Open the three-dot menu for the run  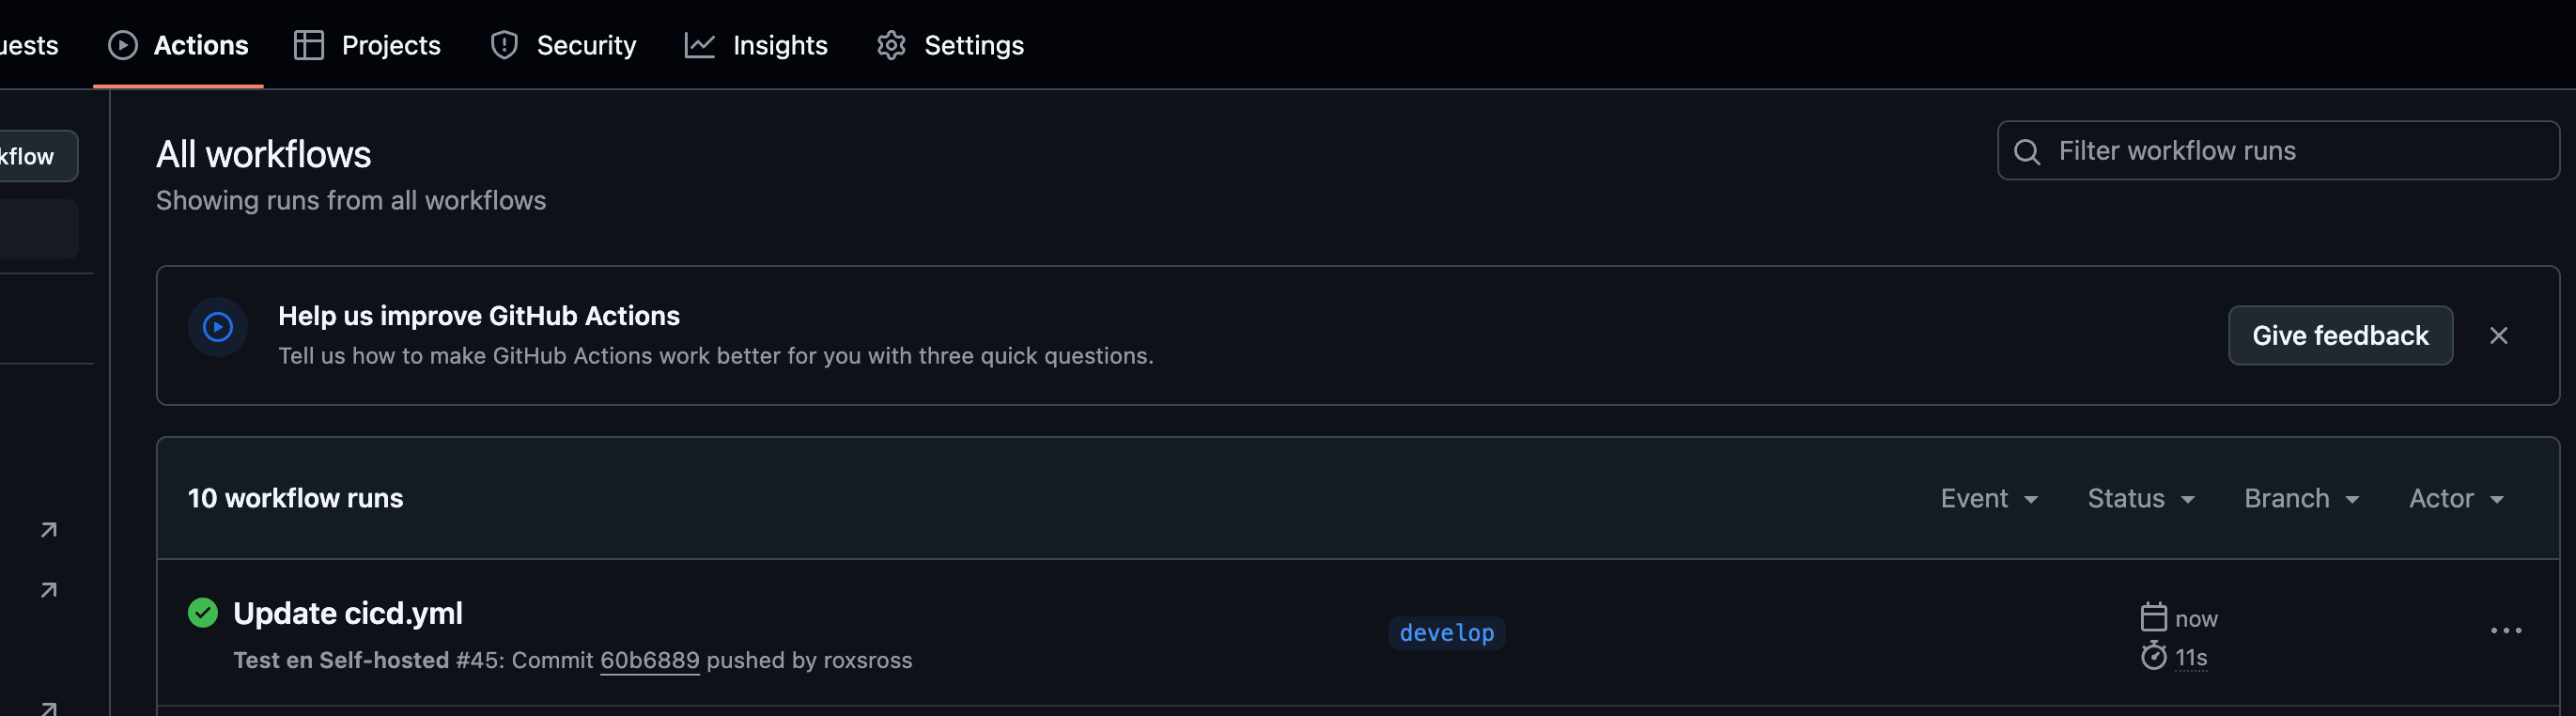coord(2506,631)
